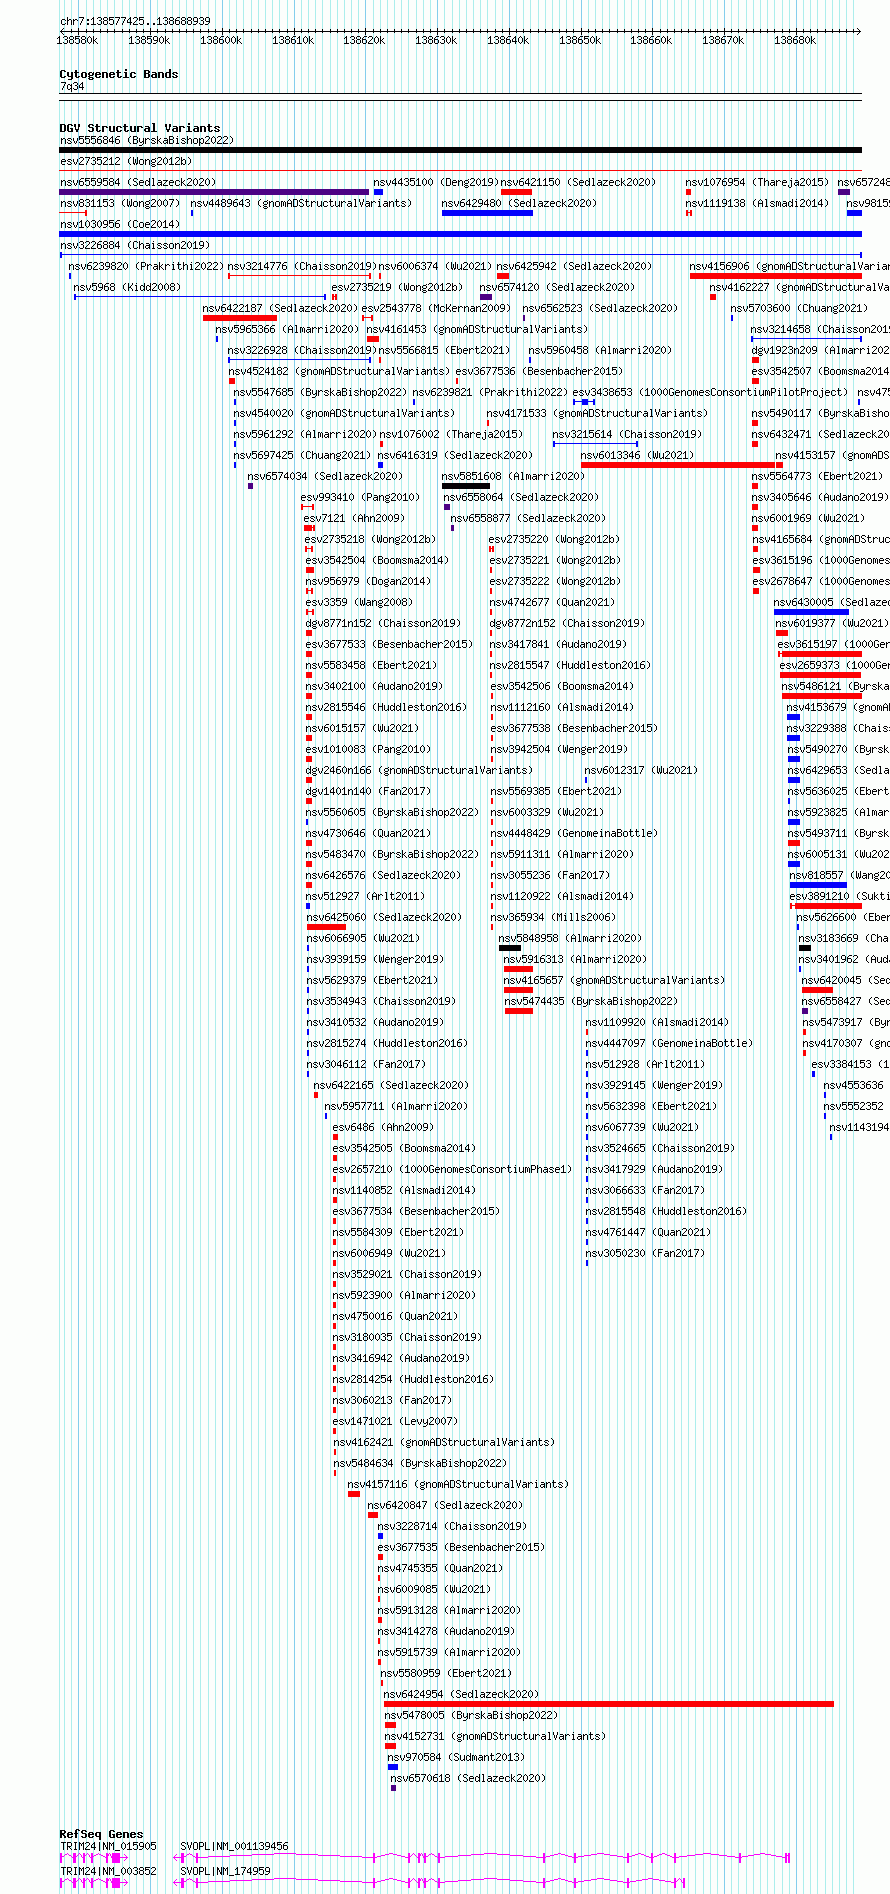Select nsv4447097 (GenomeinaBottle) label
This screenshot has height=1894, width=890.
(670, 1044)
